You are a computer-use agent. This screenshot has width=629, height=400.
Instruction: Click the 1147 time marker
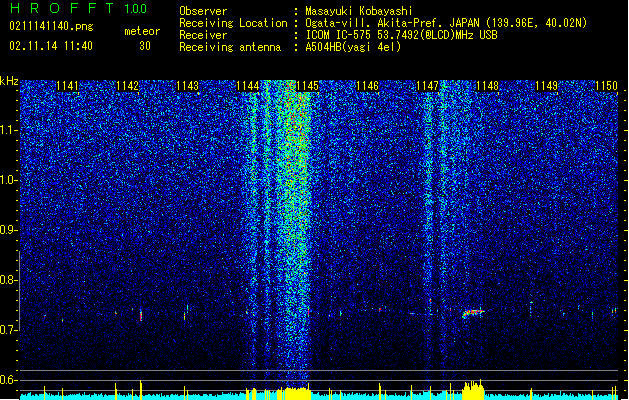427,86
